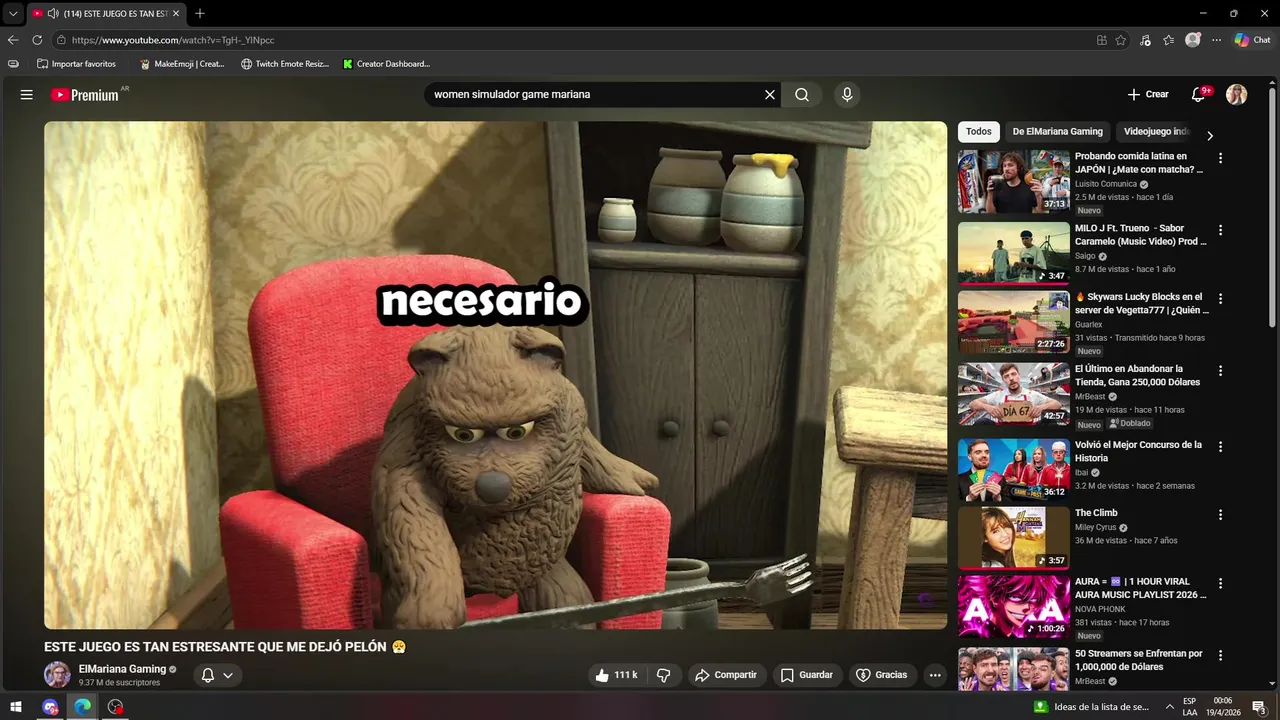This screenshot has height=720, width=1280.
Task: Mute the tab via speaker icon
Action: [52, 13]
